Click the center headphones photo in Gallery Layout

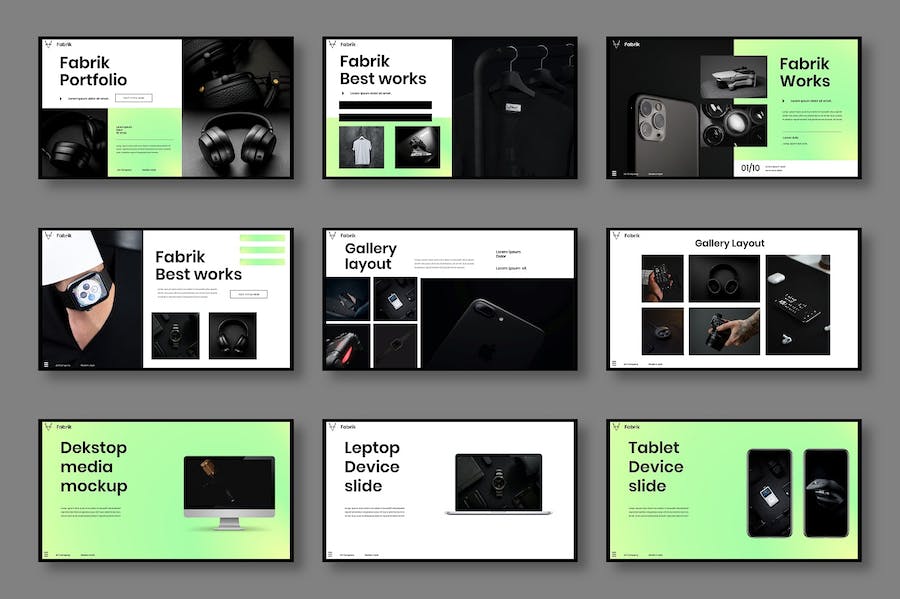coord(724,278)
